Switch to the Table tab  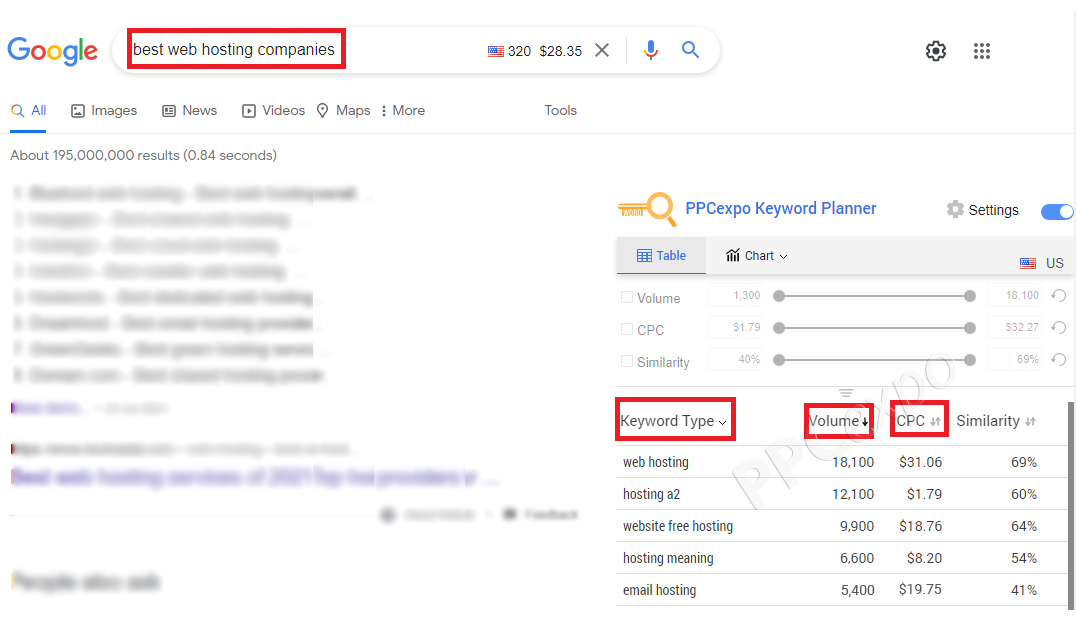point(662,255)
